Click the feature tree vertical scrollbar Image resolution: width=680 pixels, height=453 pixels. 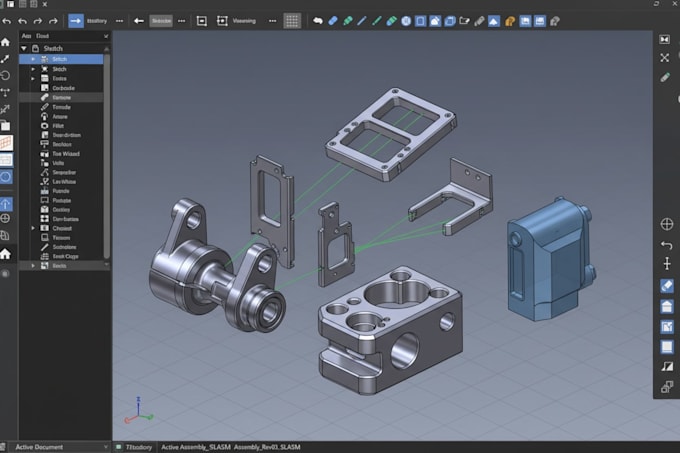coord(107,156)
